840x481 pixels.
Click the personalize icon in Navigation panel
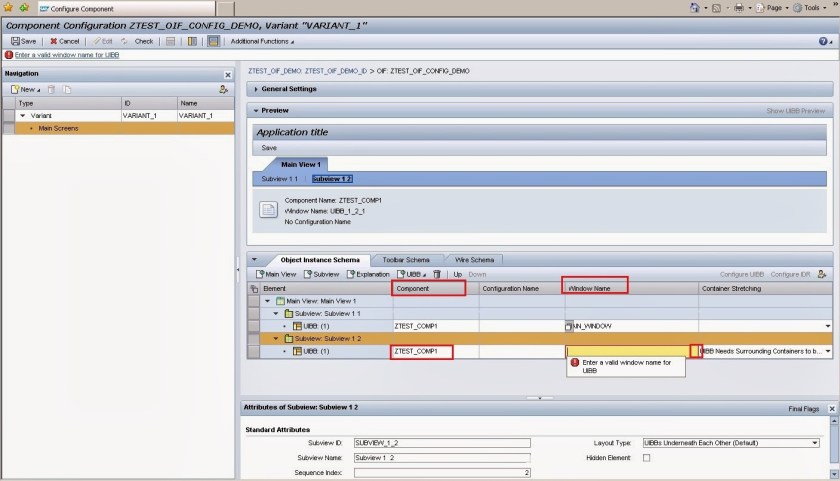point(224,89)
